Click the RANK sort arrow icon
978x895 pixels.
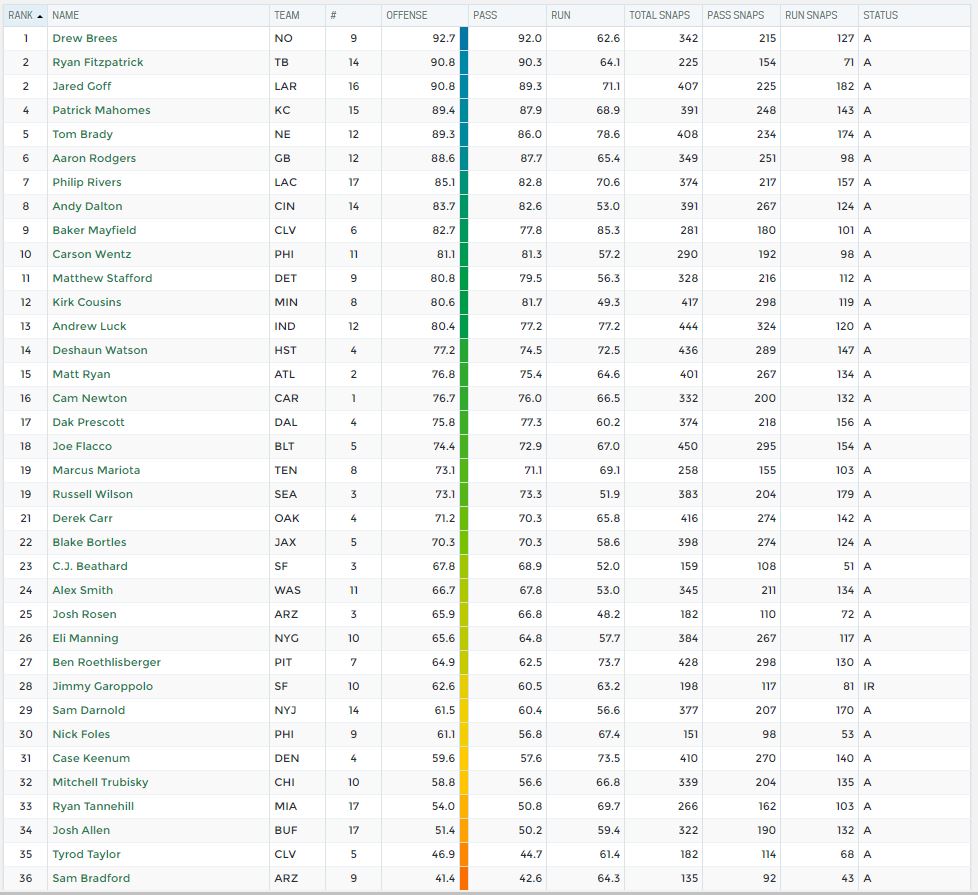coord(39,16)
